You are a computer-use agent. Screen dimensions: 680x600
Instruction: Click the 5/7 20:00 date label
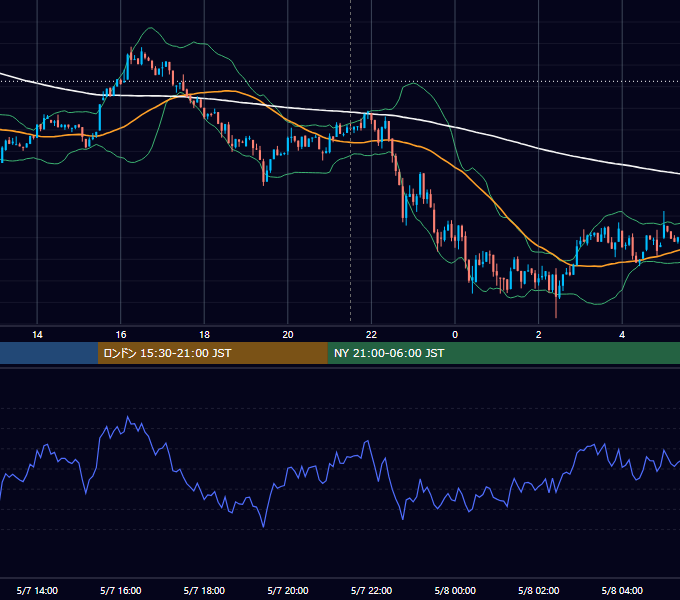coord(288,590)
